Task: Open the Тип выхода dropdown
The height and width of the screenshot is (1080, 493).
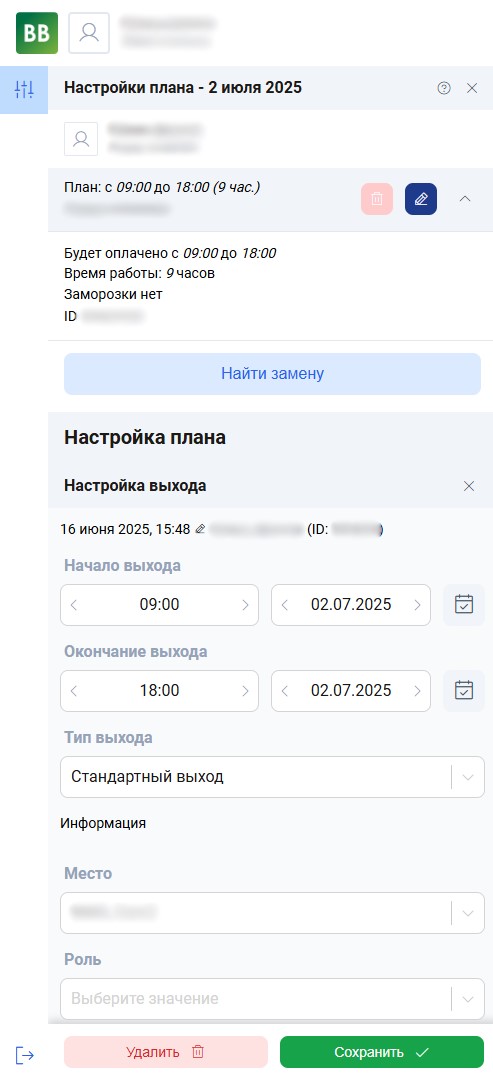Action: click(x=273, y=777)
